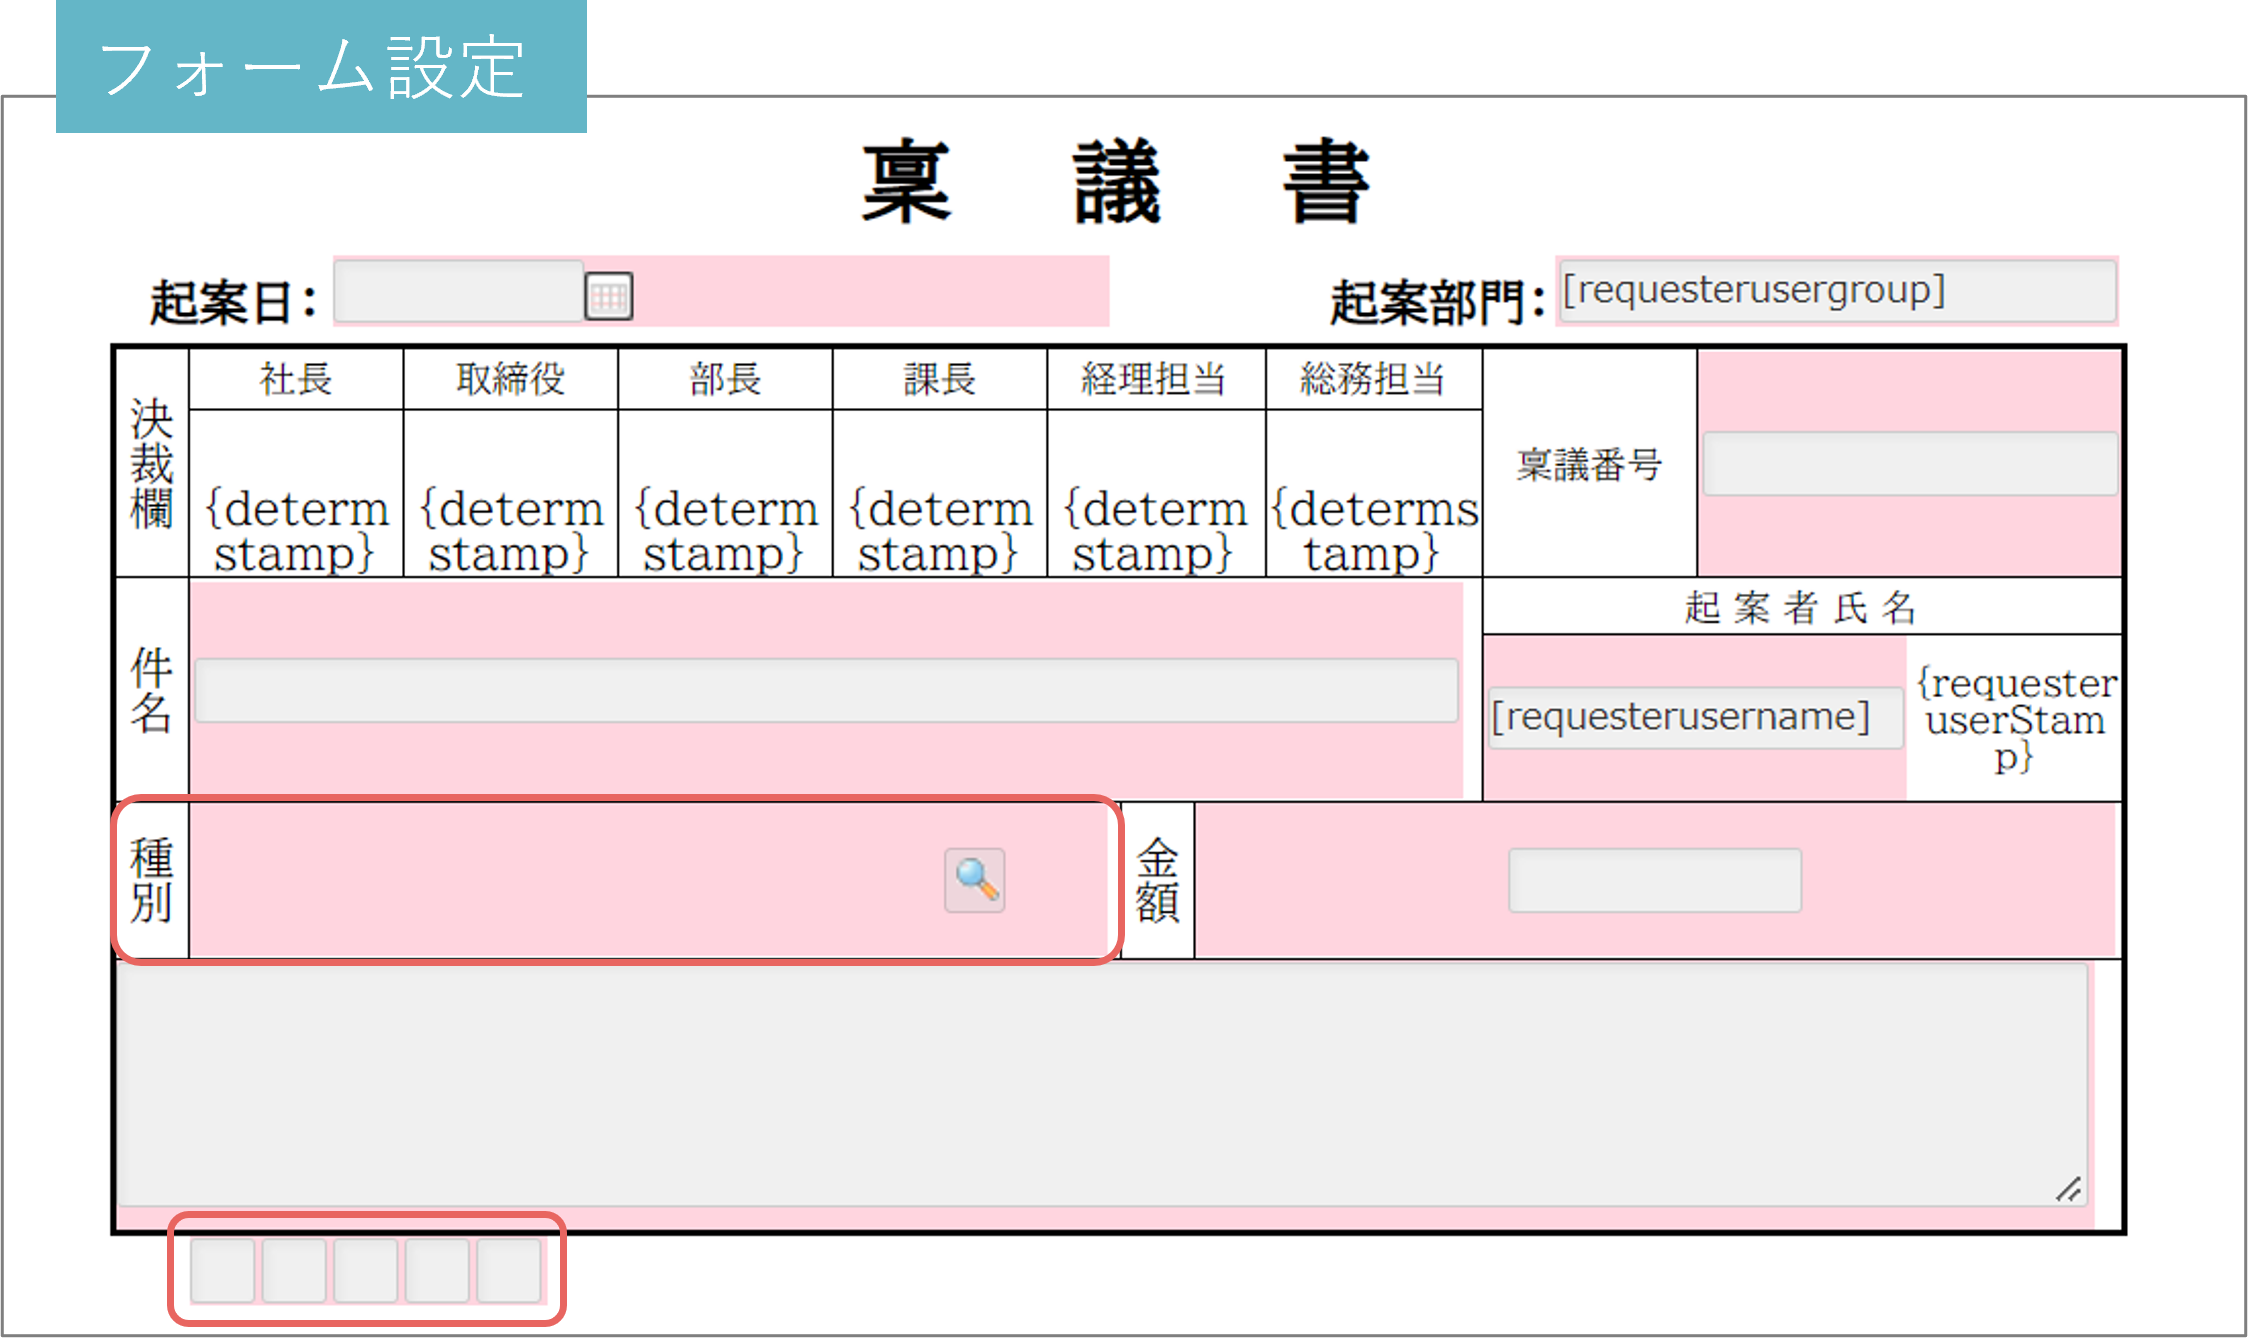The width and height of the screenshot is (2248, 1338).
Task: Click the {requesteruserStamp} placeholder
Action: (x=2015, y=719)
